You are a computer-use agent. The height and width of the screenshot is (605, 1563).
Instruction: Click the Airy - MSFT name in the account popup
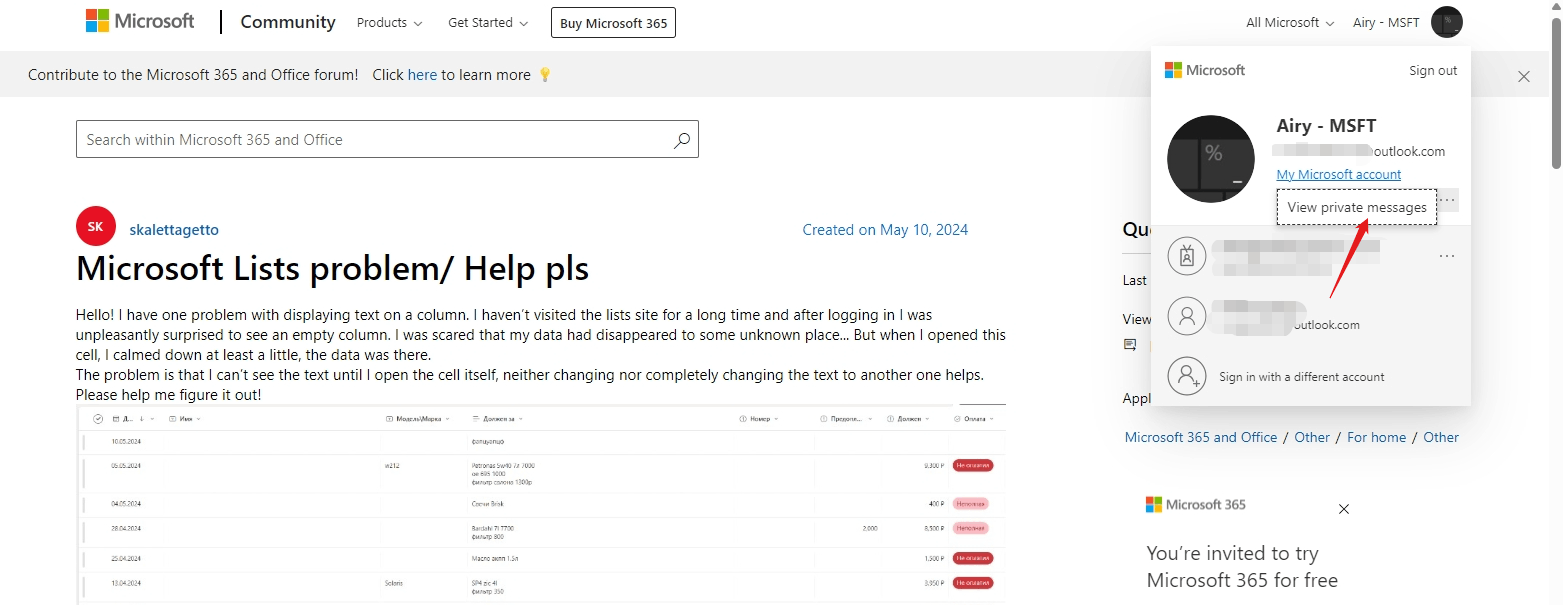(x=1326, y=126)
